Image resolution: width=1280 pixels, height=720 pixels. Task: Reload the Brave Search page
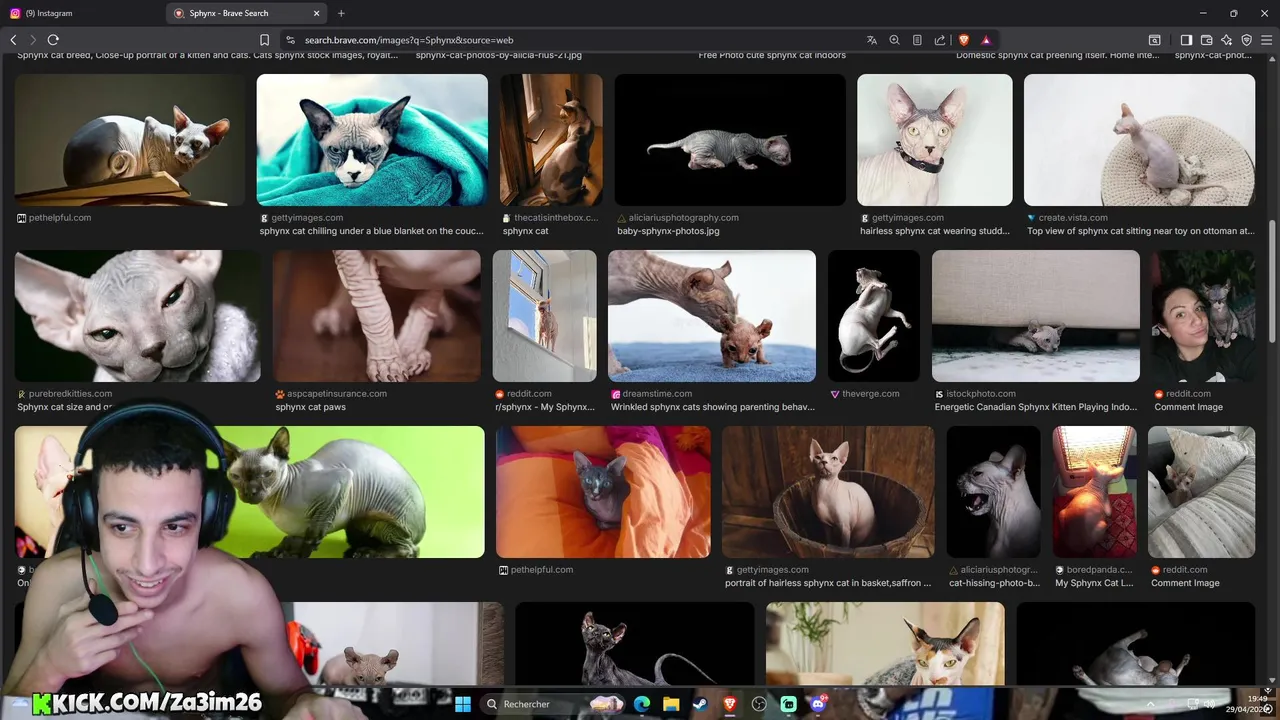point(53,40)
